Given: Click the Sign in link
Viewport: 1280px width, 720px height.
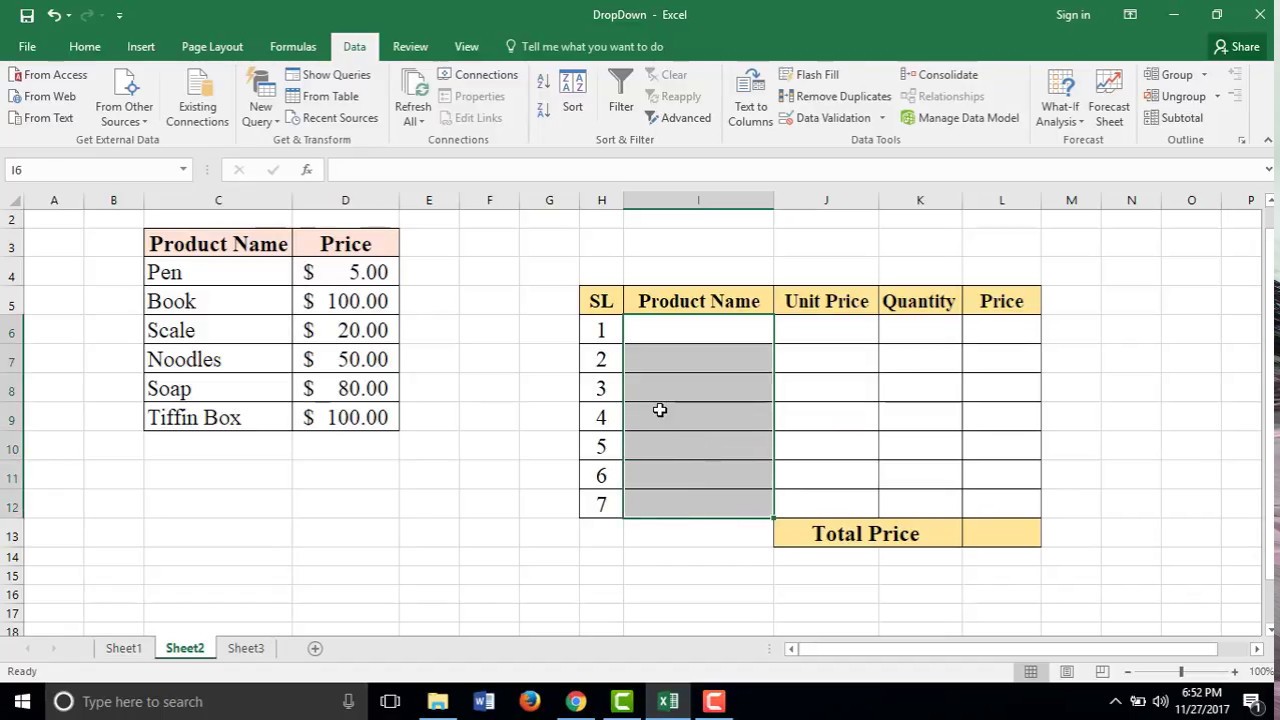Looking at the screenshot, I should (x=1073, y=15).
